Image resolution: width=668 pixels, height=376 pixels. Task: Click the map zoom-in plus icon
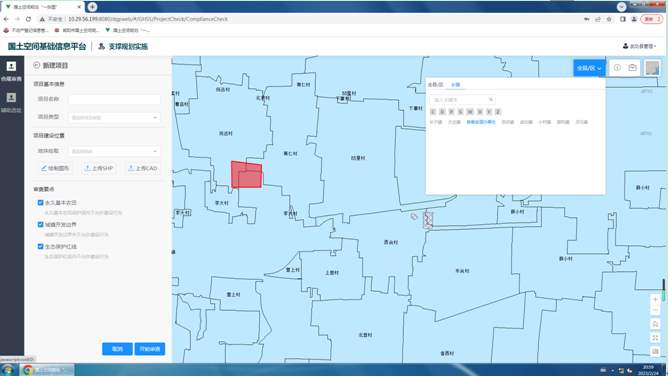click(655, 299)
